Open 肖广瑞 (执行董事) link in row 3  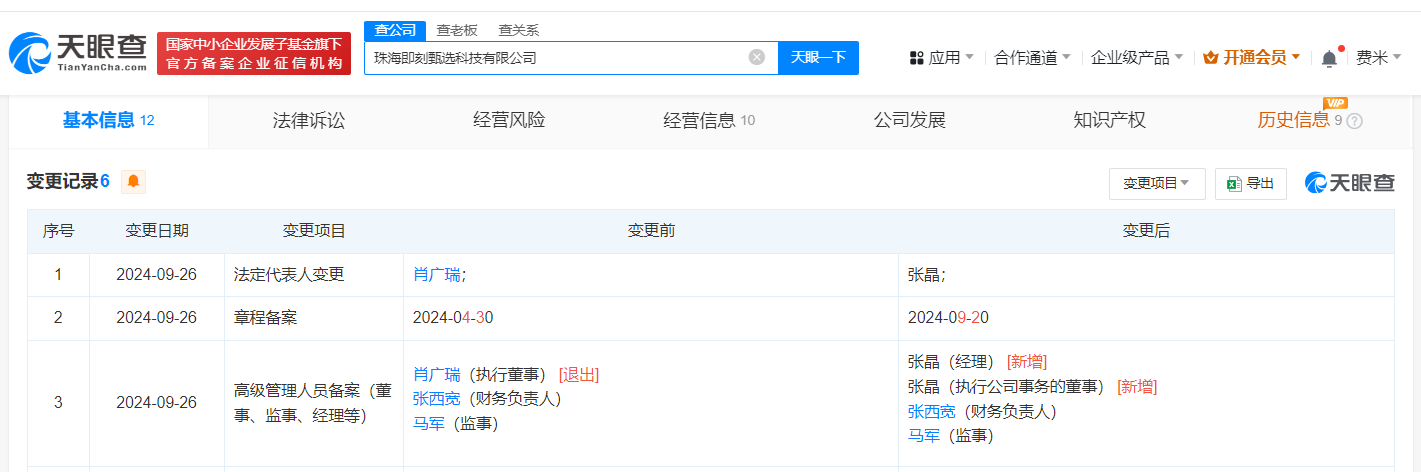click(437, 375)
